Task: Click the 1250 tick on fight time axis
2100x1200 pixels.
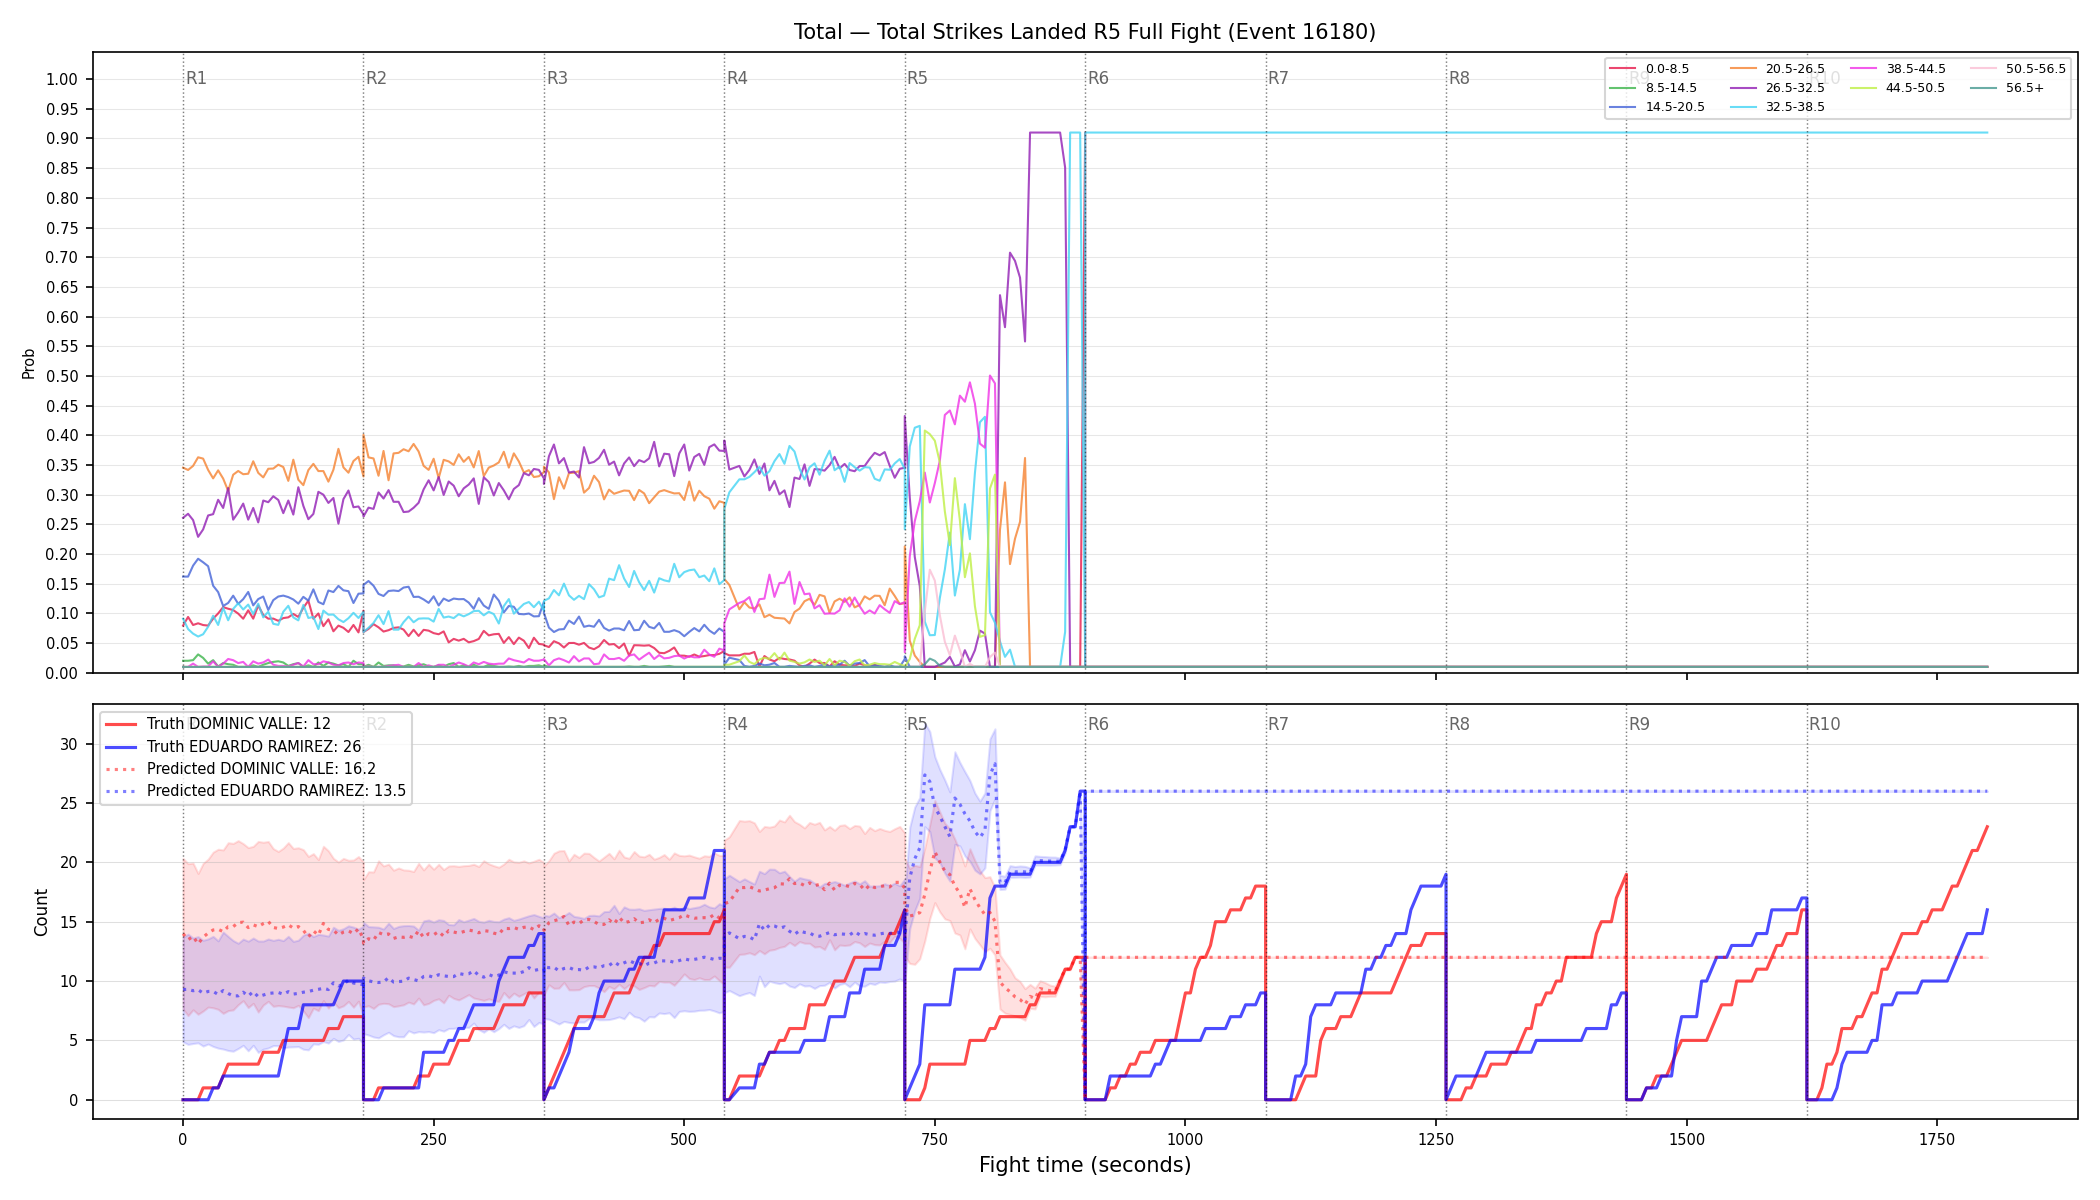Action: (1436, 1139)
